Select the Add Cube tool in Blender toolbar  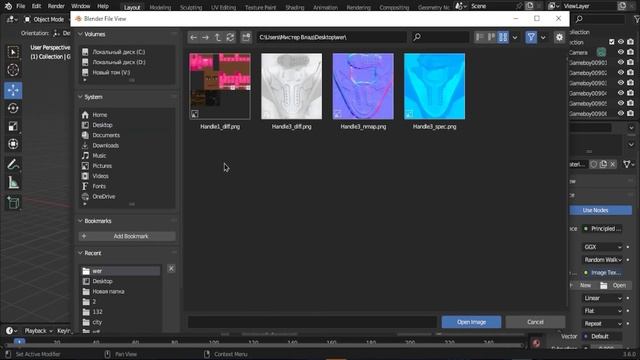(13, 203)
